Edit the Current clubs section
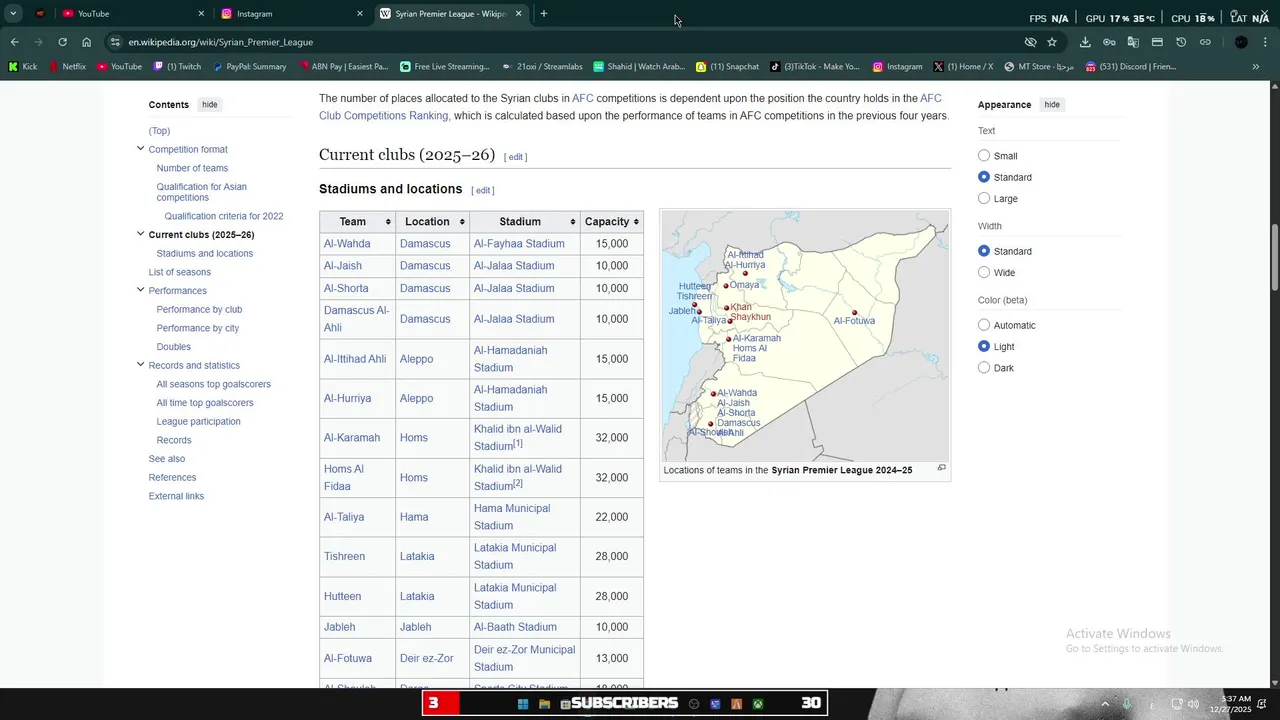Viewport: 1280px width, 720px height. coord(516,157)
